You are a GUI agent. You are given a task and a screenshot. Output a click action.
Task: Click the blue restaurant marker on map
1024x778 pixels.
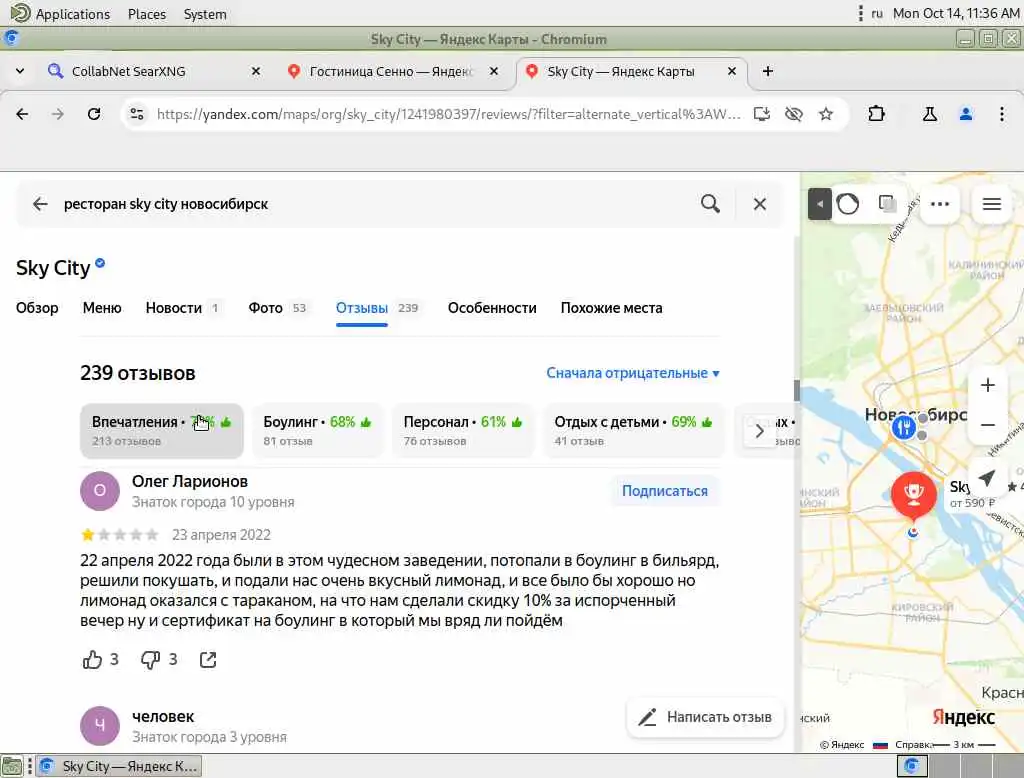click(904, 428)
